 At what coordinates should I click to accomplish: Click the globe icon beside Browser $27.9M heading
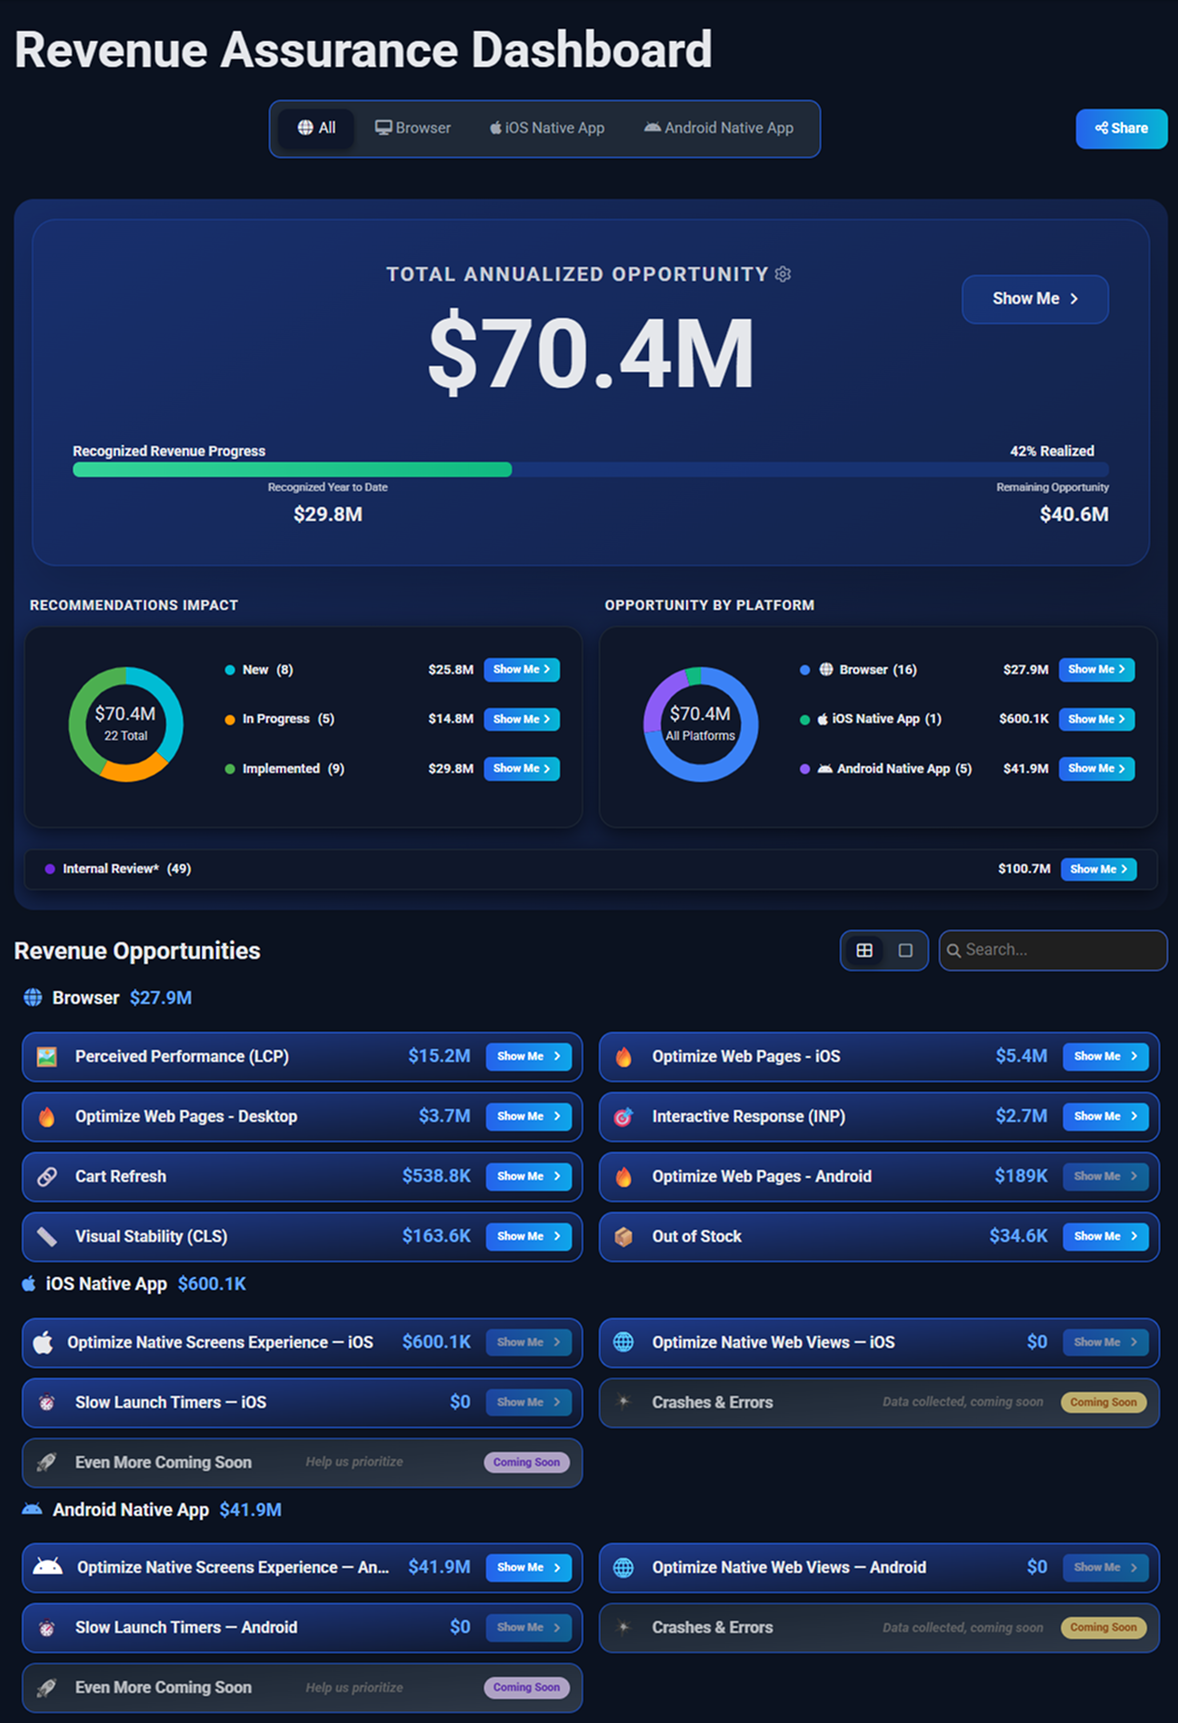click(x=33, y=997)
